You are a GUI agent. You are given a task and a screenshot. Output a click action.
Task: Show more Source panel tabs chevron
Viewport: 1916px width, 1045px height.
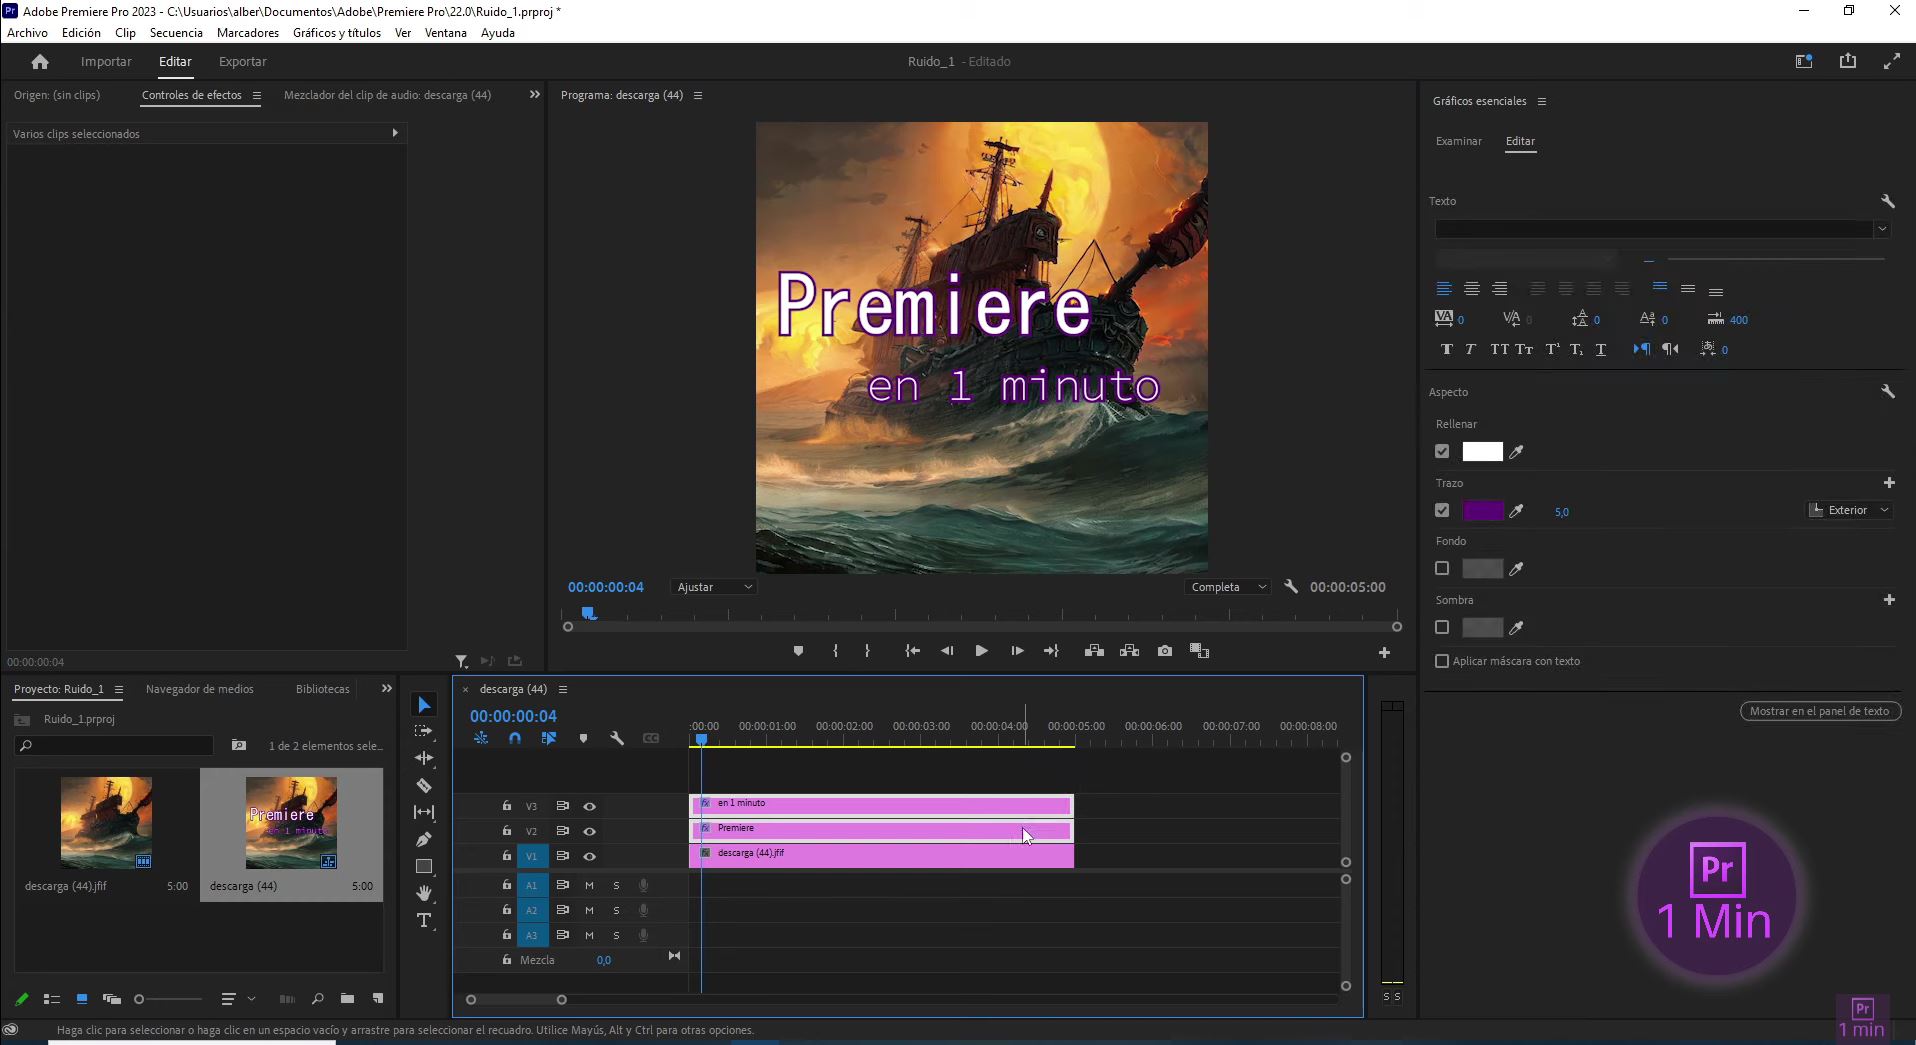535,95
